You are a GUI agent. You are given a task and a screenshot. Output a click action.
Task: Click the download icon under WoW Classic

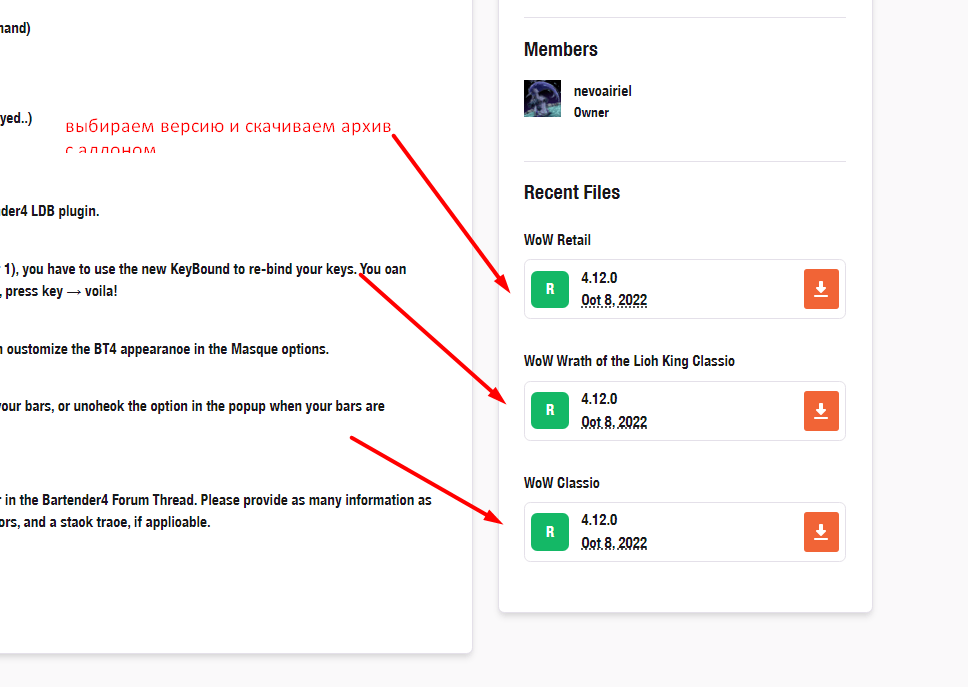click(x=821, y=531)
